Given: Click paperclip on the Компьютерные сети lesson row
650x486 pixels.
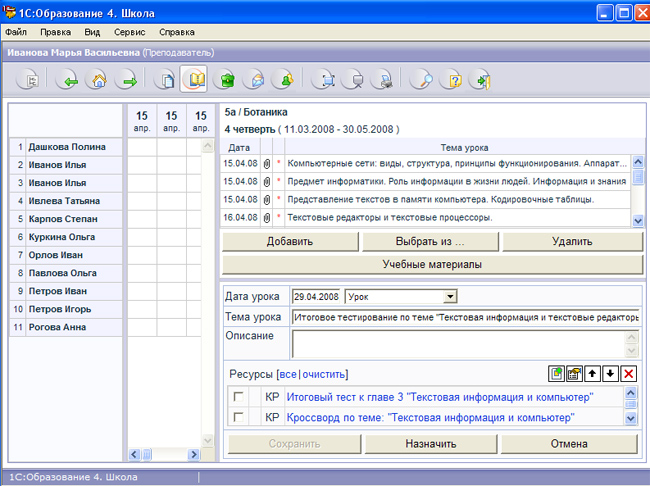Looking at the screenshot, I should [x=267, y=163].
